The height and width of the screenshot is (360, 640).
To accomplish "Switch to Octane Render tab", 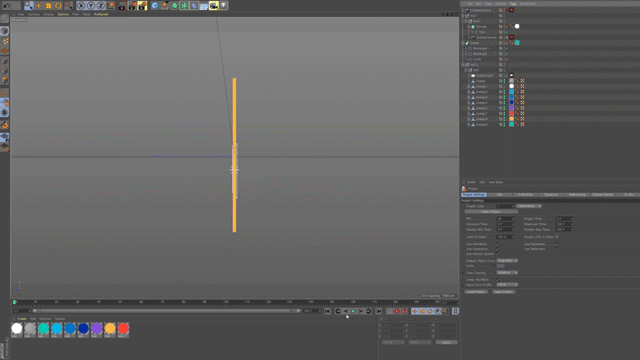I will (602, 195).
